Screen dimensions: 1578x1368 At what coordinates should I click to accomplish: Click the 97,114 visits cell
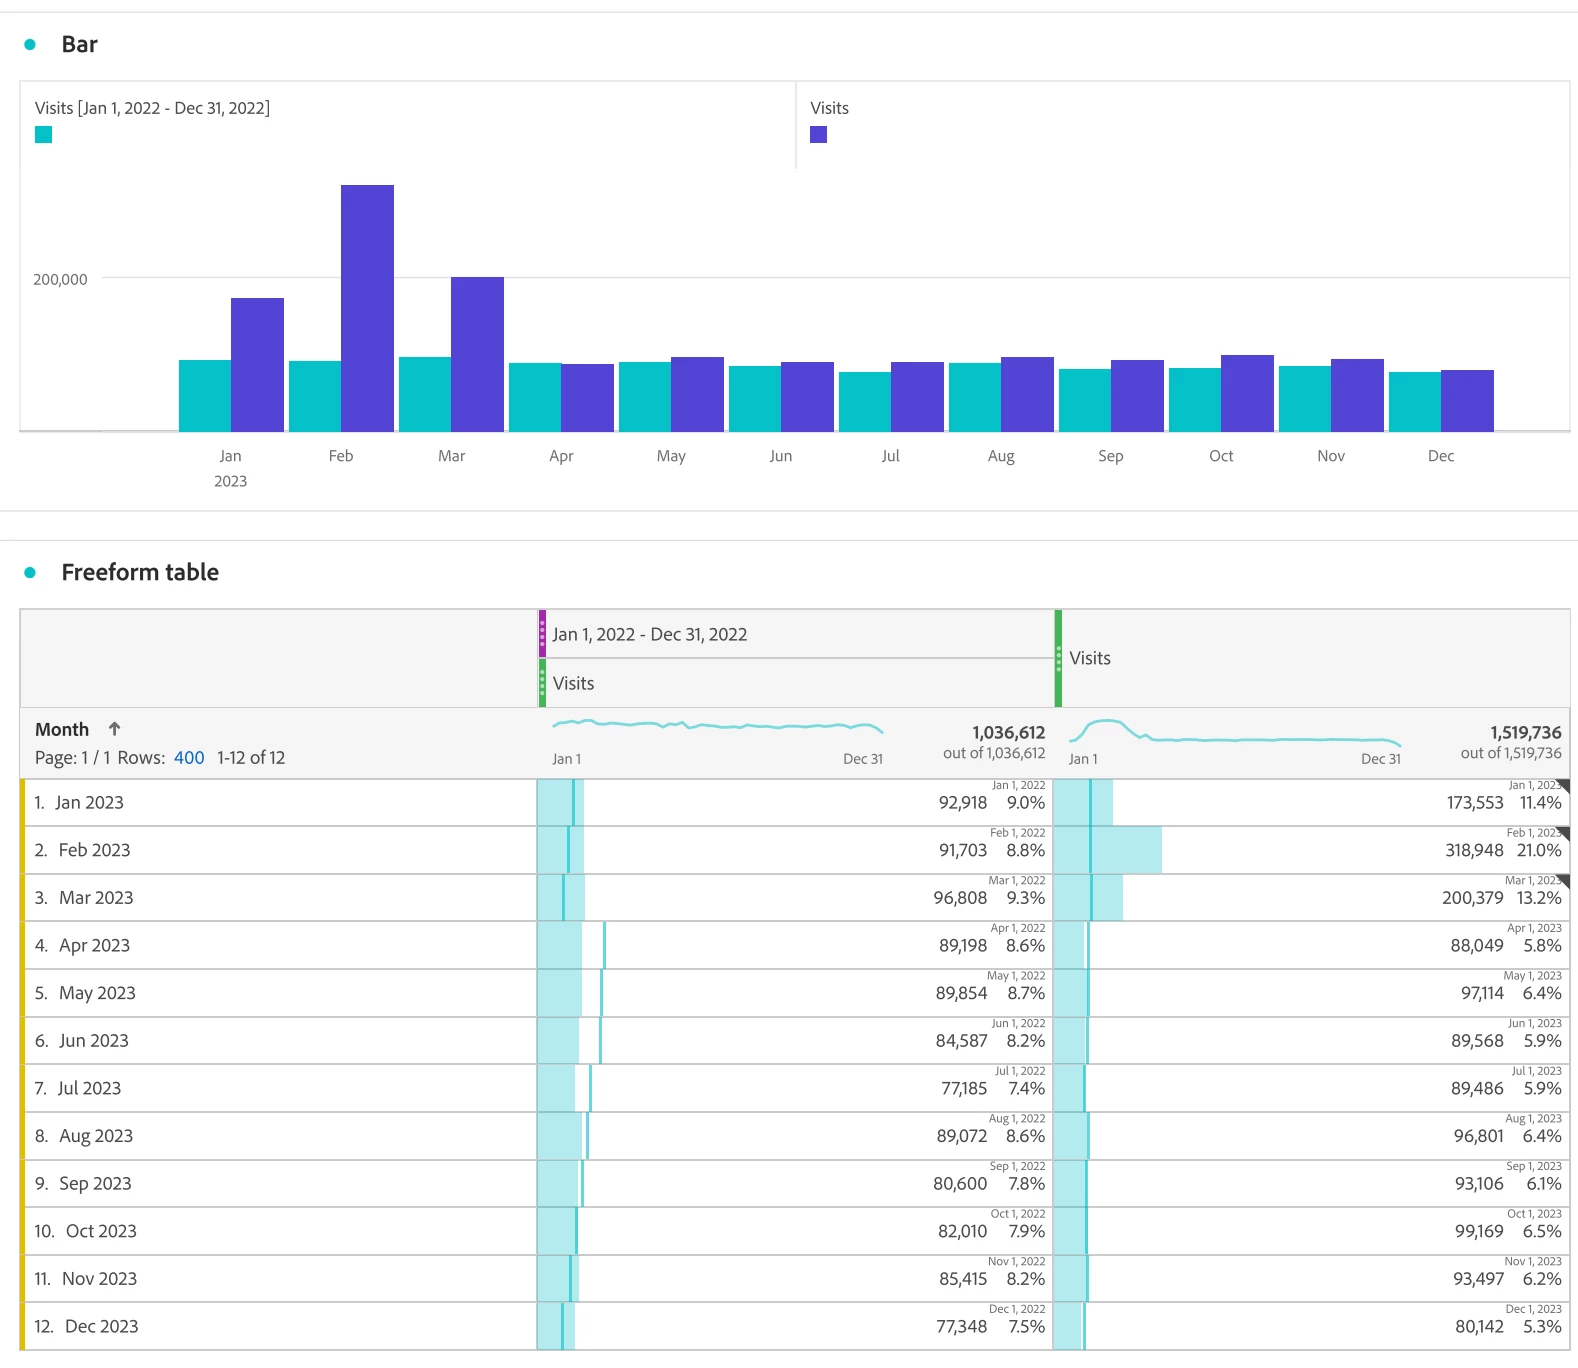(1312, 993)
